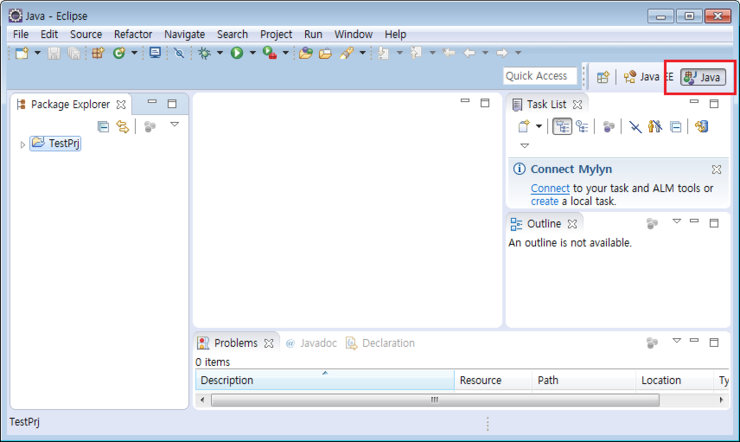Toggle the Skip All Breakpoints icon
Viewport: 740px width, 442px height.
point(179,53)
